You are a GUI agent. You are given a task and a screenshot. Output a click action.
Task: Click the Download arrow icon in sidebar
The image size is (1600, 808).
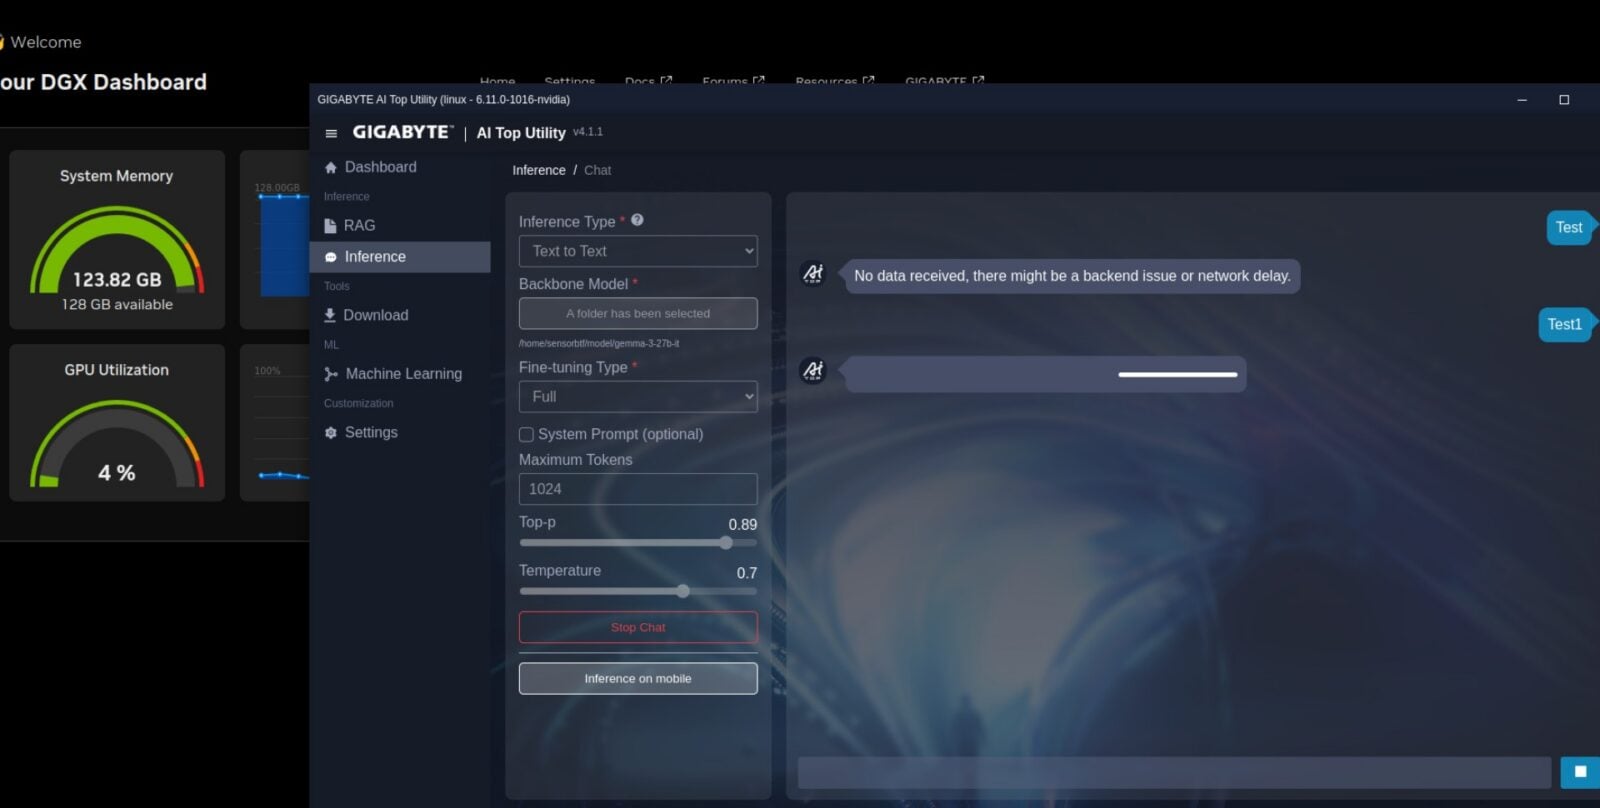coord(330,315)
